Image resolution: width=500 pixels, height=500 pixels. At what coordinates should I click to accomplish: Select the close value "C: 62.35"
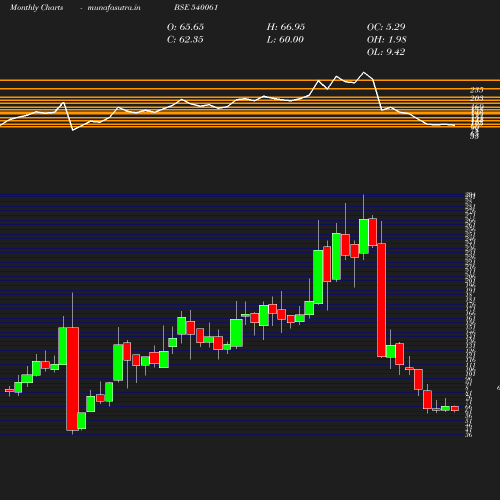point(185,40)
